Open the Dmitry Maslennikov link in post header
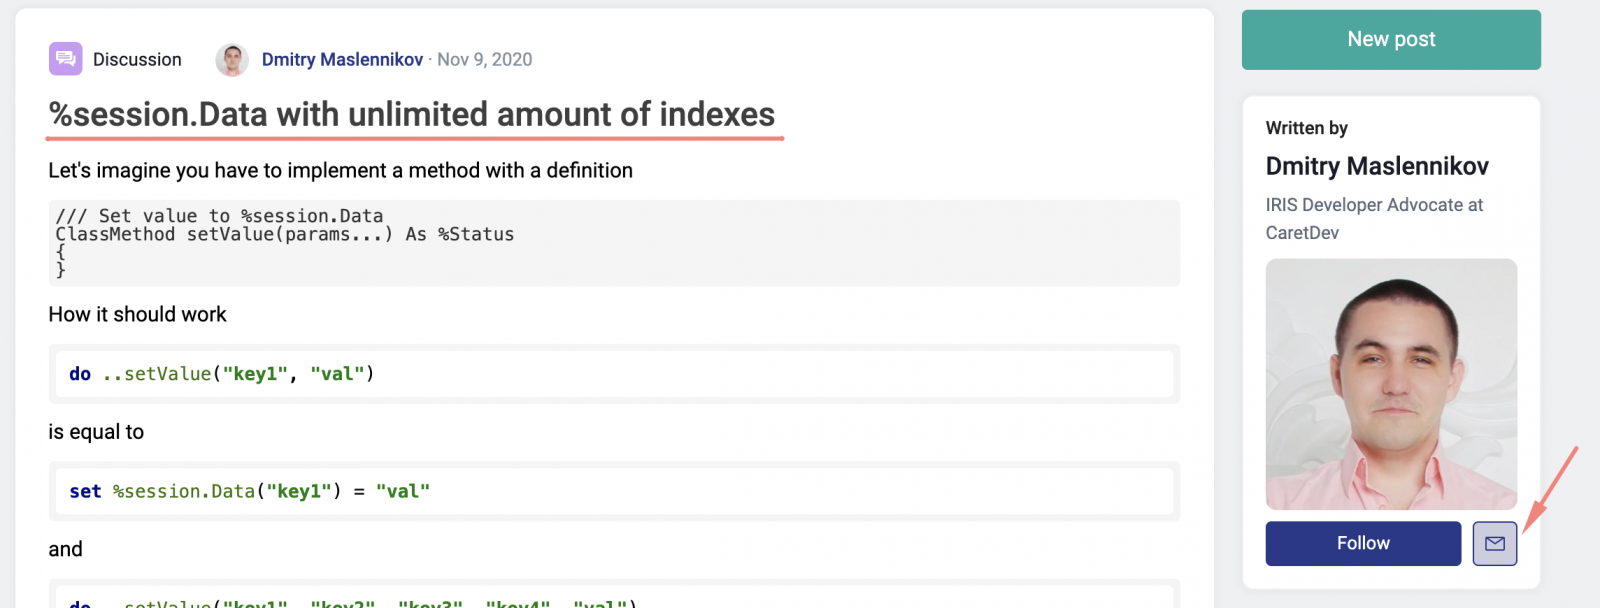This screenshot has width=1600, height=608. click(x=342, y=60)
